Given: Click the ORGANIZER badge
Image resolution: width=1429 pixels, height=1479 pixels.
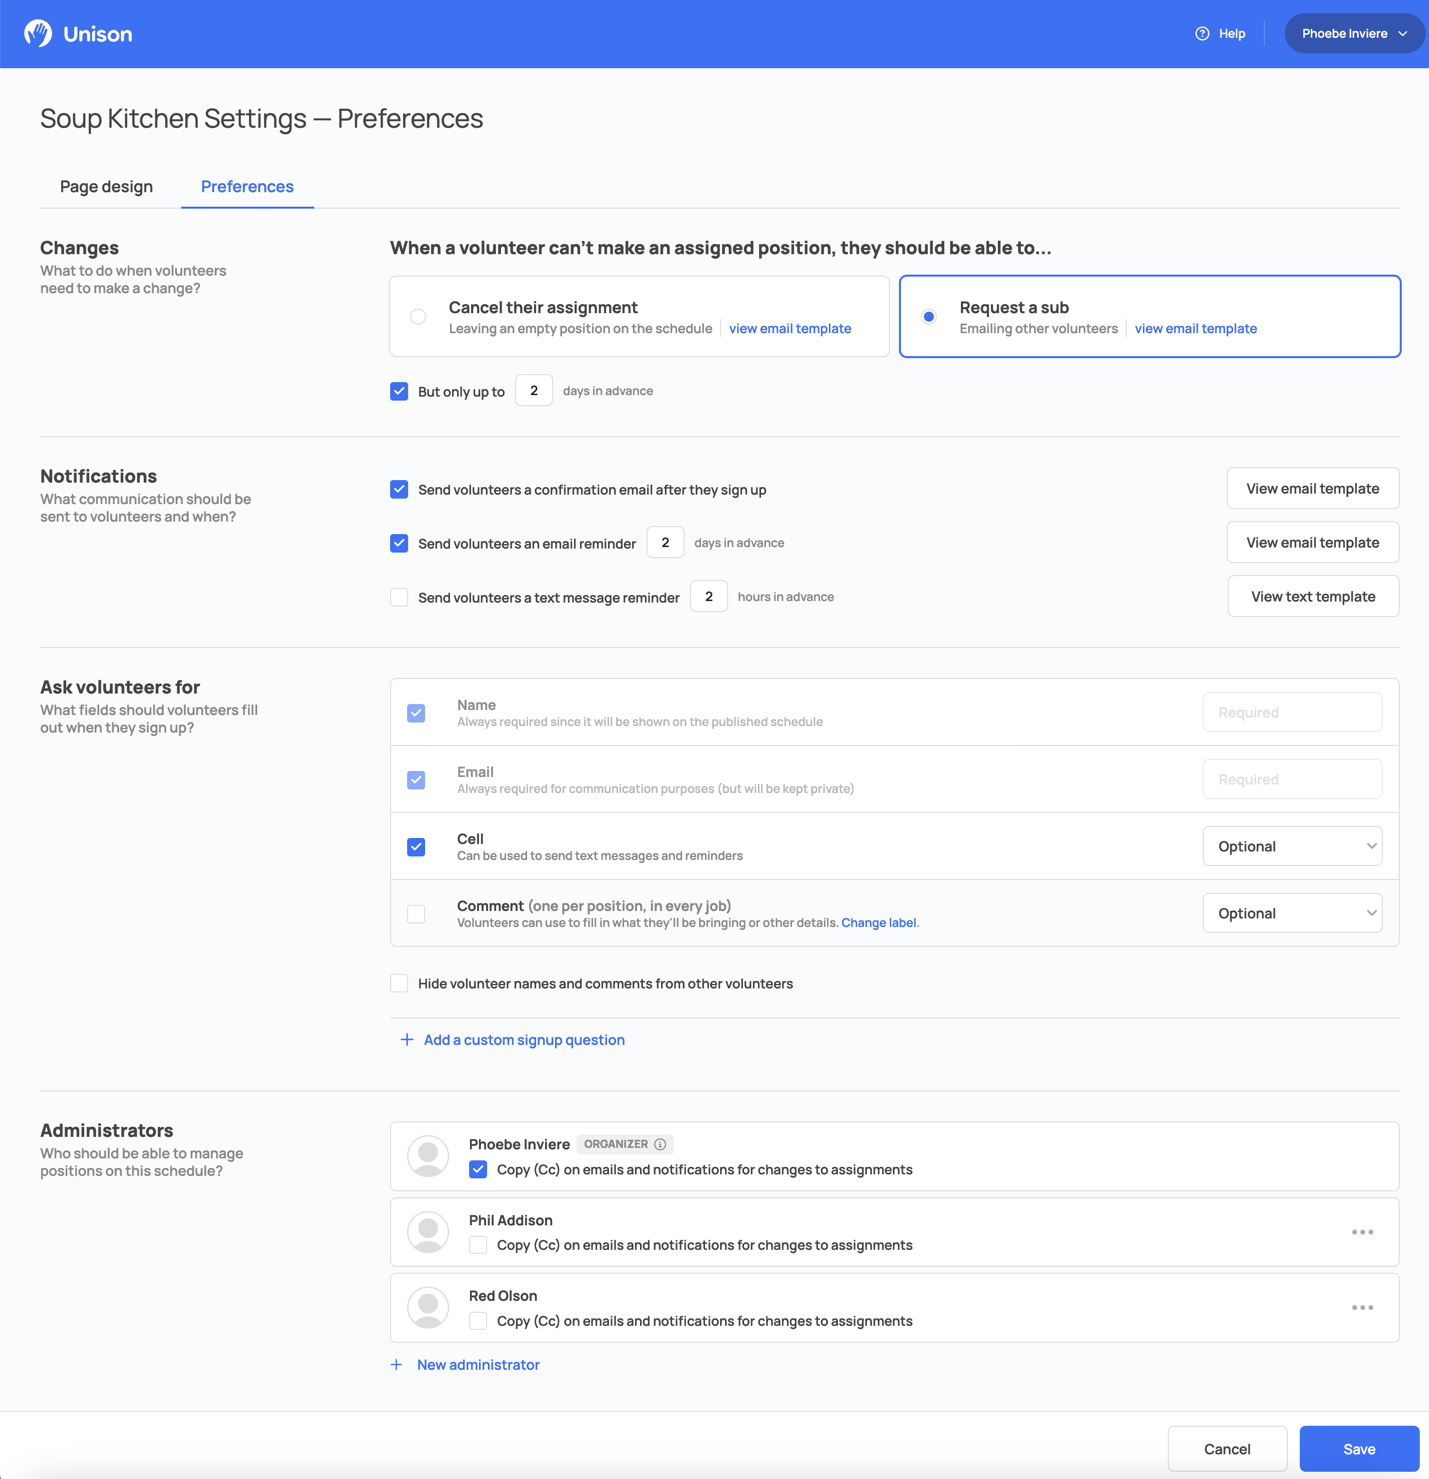Looking at the screenshot, I should 625,1144.
